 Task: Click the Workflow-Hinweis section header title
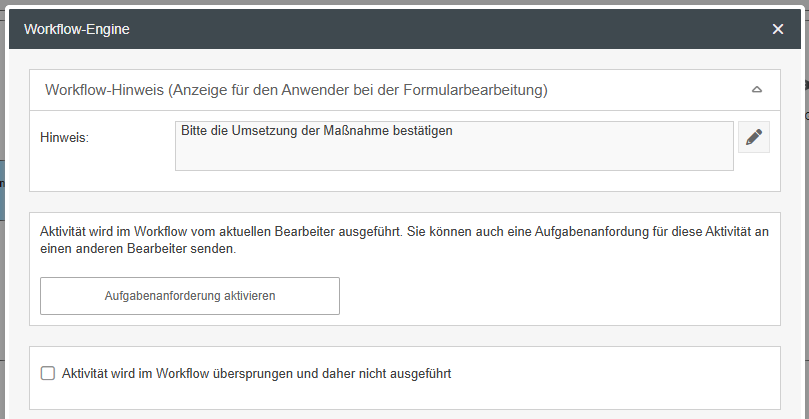point(296,90)
